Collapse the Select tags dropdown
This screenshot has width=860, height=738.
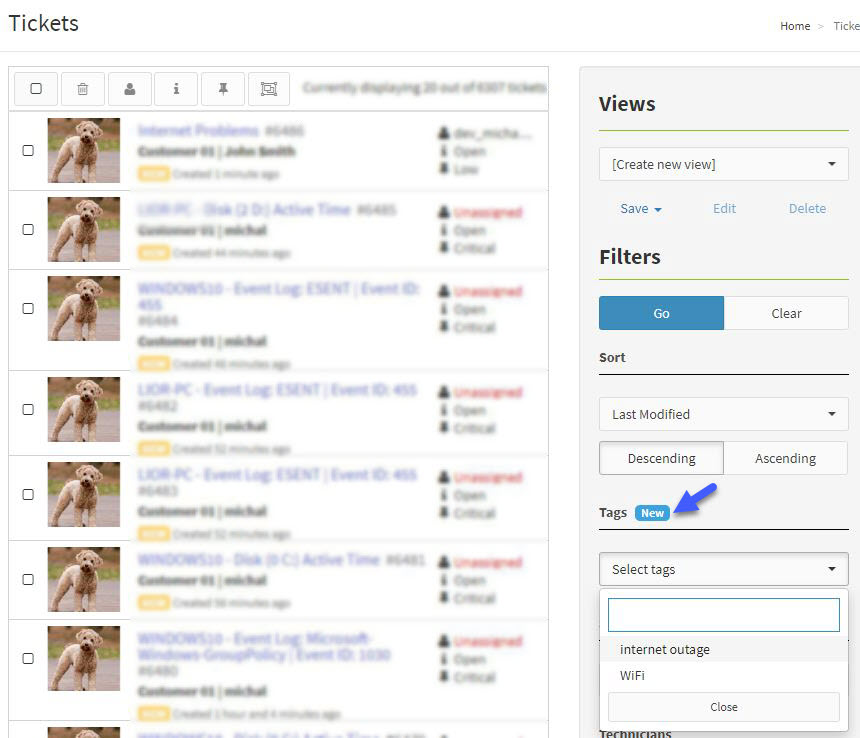pyautogui.click(x=723, y=569)
